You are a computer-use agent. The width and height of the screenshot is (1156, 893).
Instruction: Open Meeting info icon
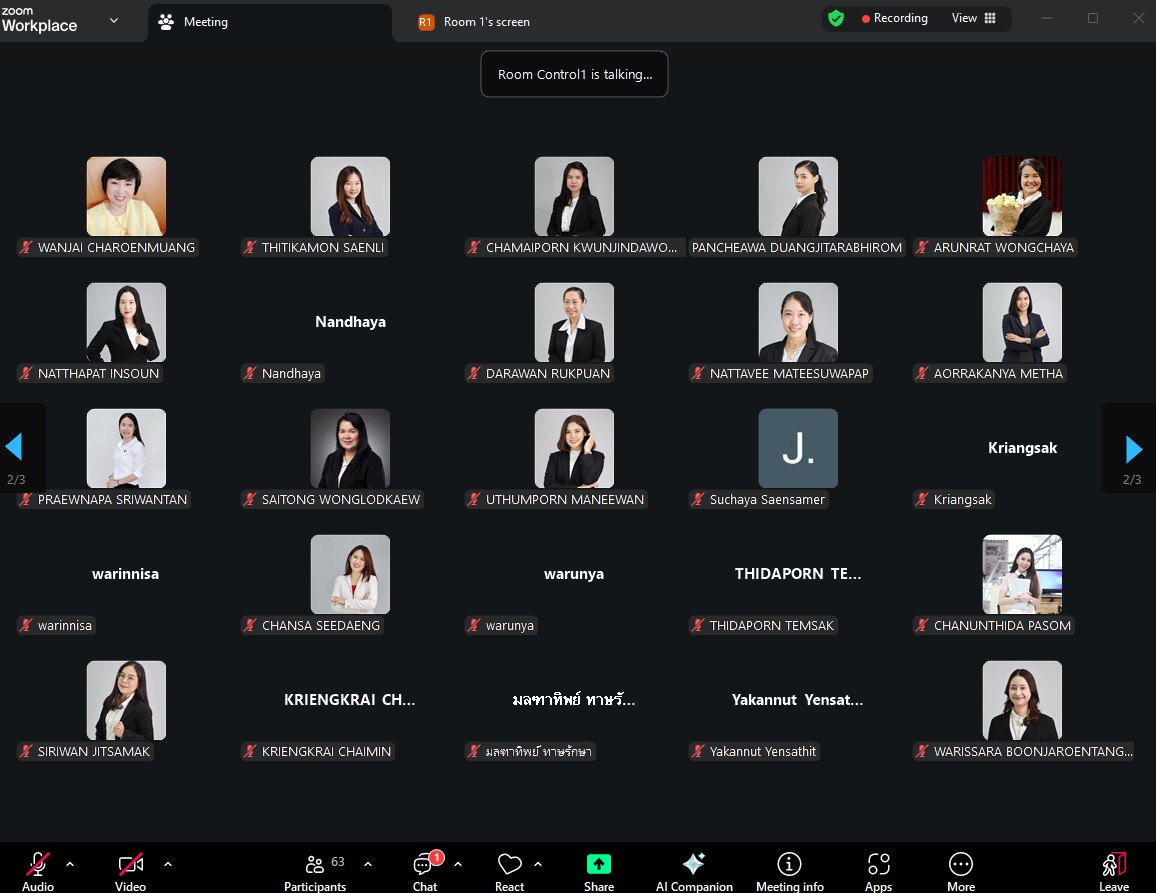(789, 864)
